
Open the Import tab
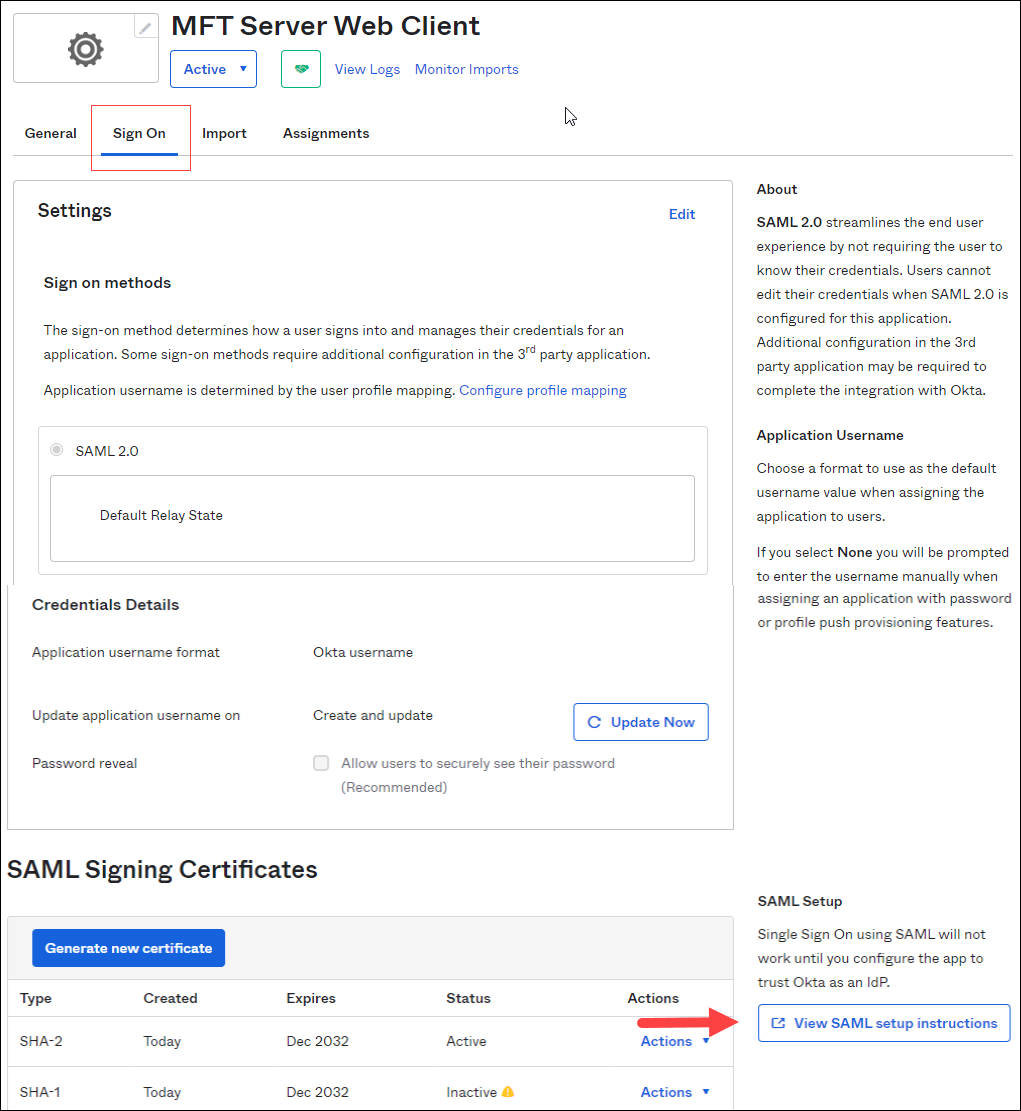click(224, 133)
